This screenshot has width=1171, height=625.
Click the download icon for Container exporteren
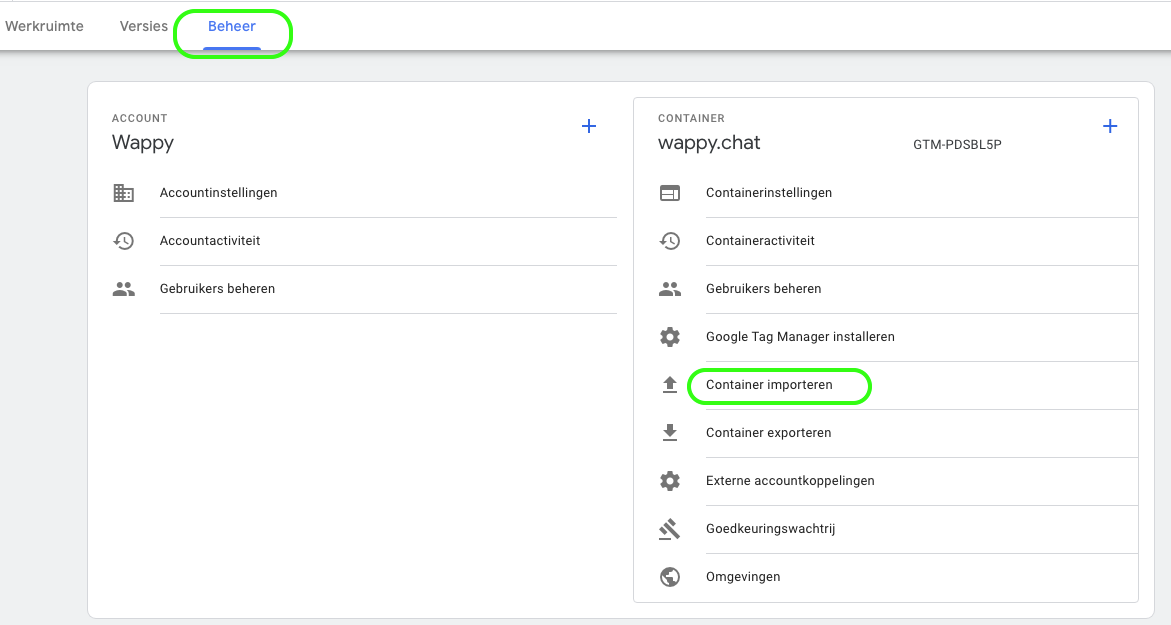click(x=670, y=432)
